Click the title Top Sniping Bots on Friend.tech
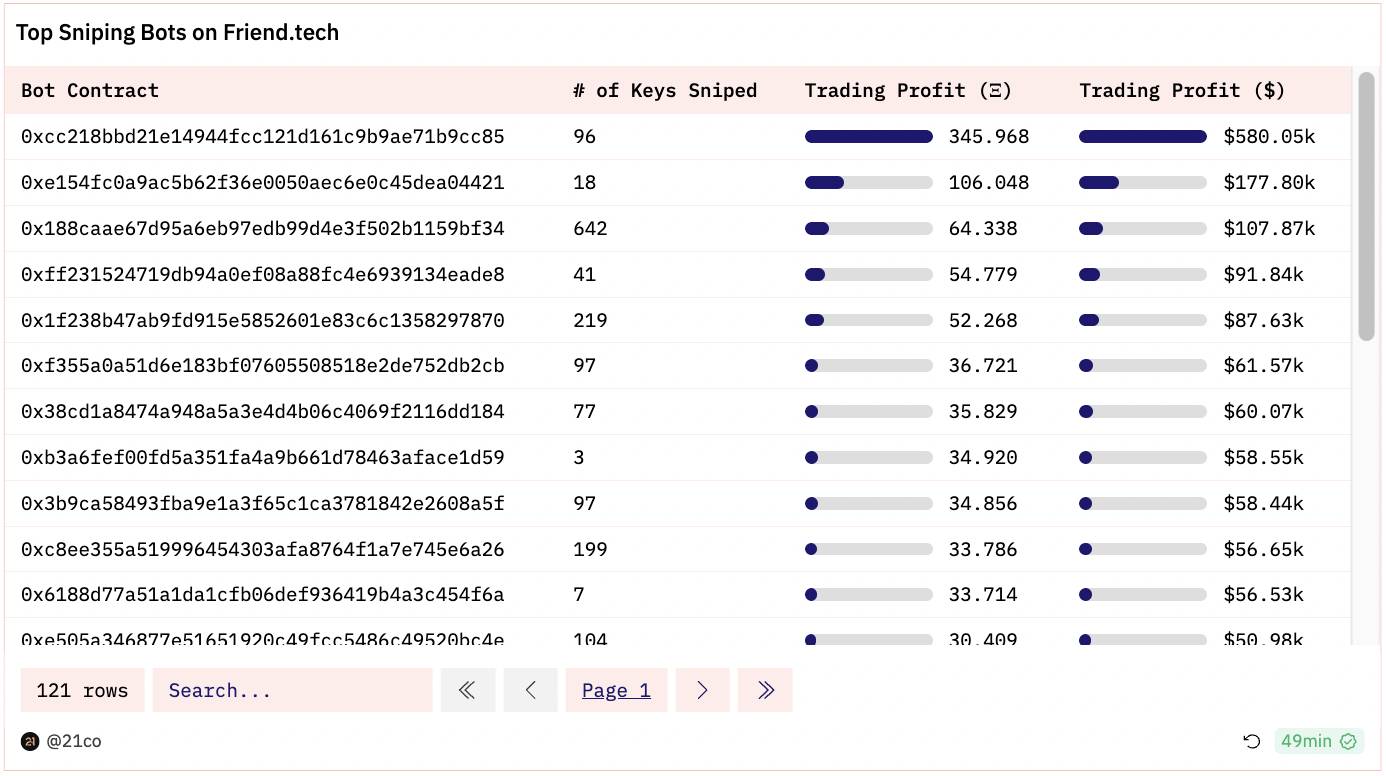The width and height of the screenshot is (1386, 776). (177, 32)
